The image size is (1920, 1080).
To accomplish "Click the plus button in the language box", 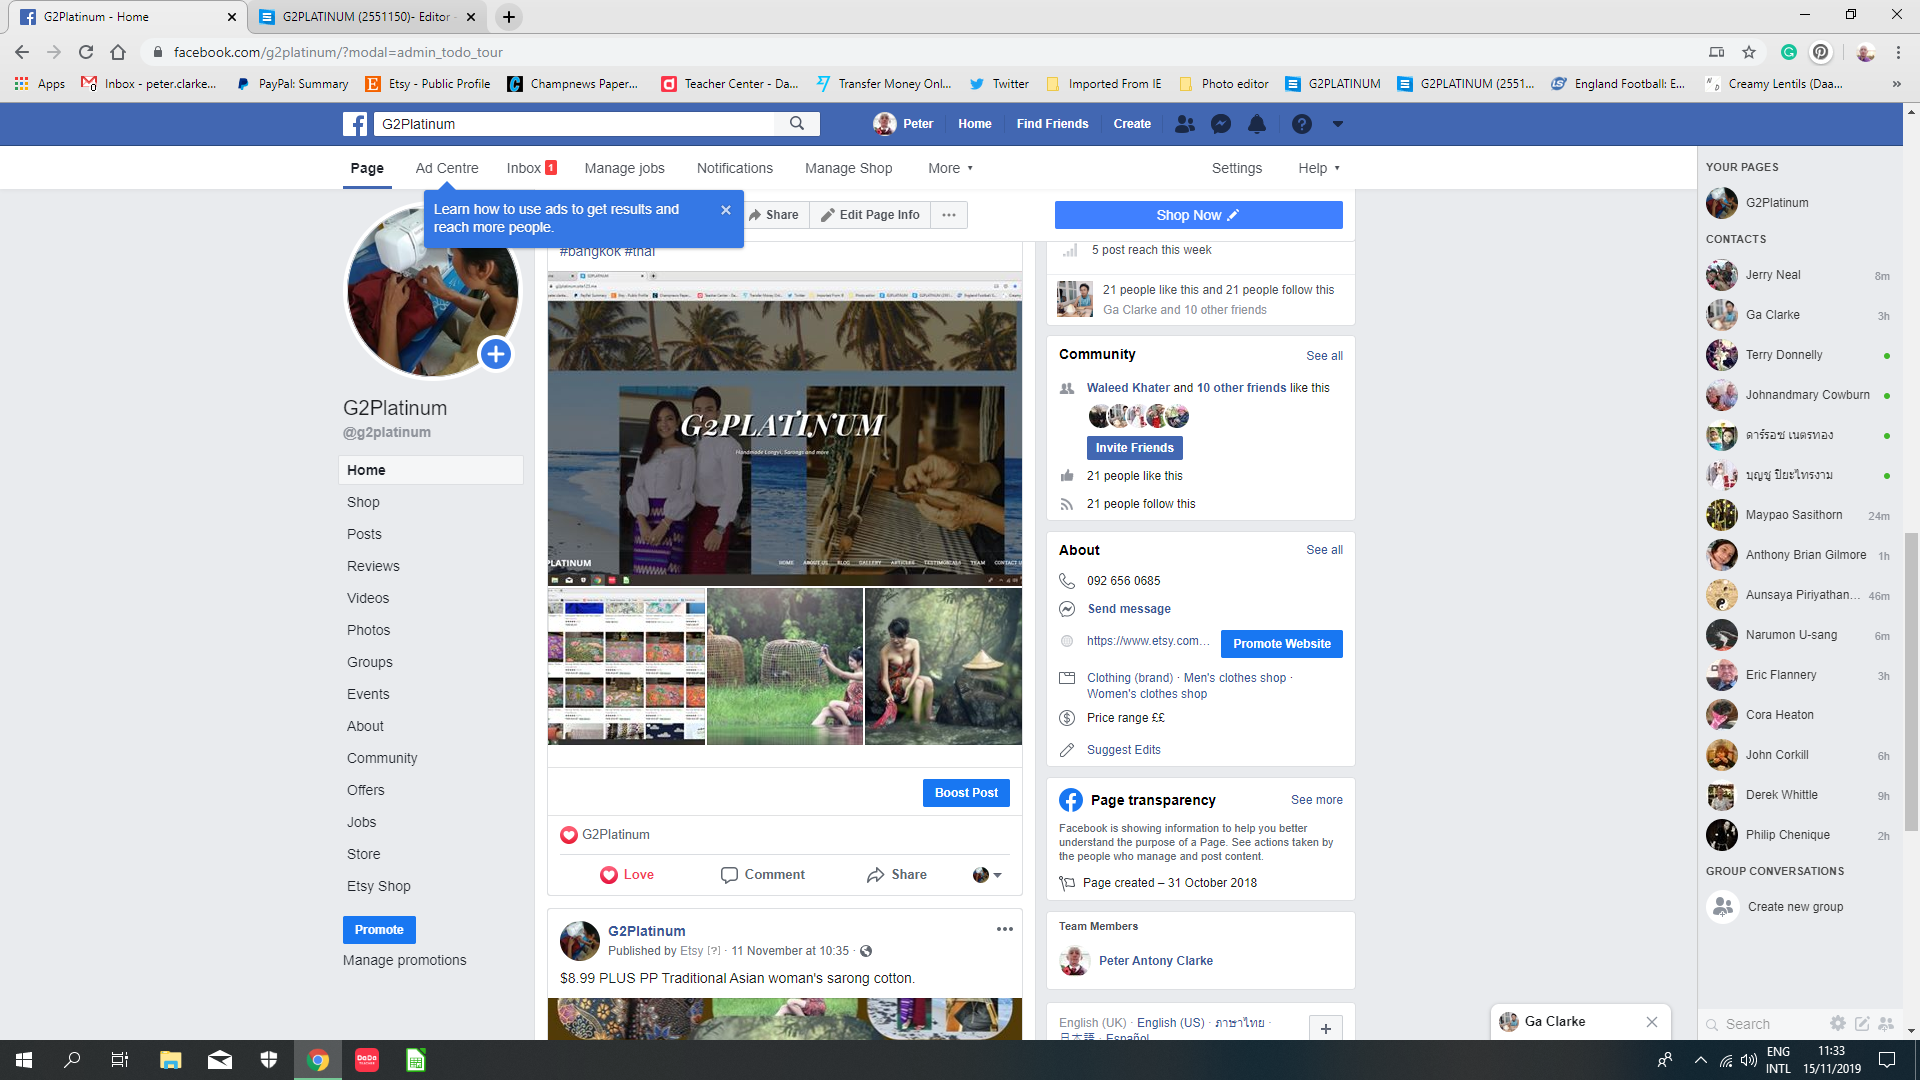I will pos(1326,1028).
